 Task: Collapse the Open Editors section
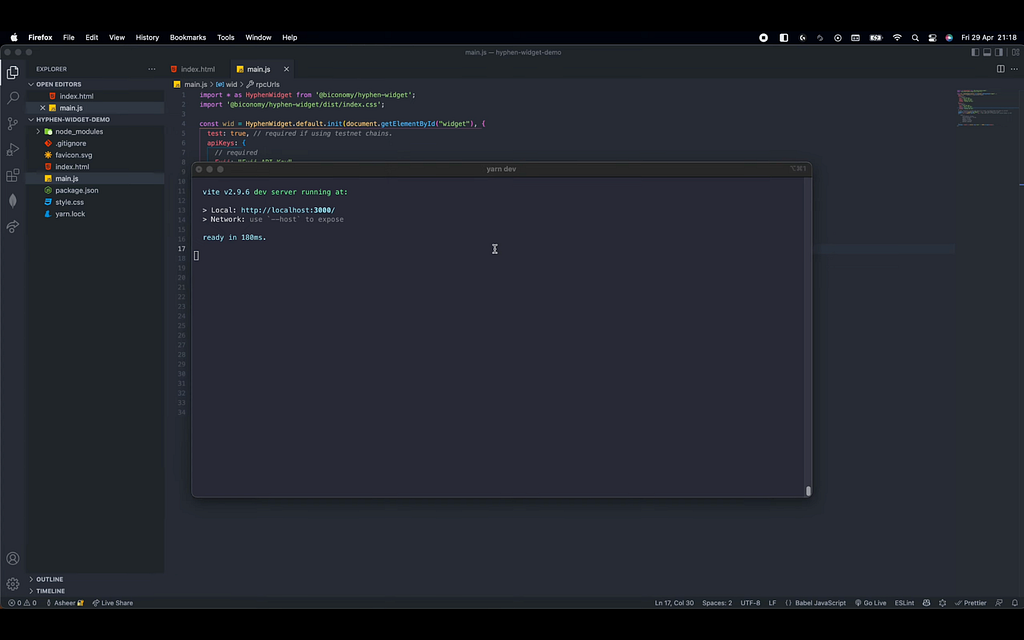tap(95, 84)
